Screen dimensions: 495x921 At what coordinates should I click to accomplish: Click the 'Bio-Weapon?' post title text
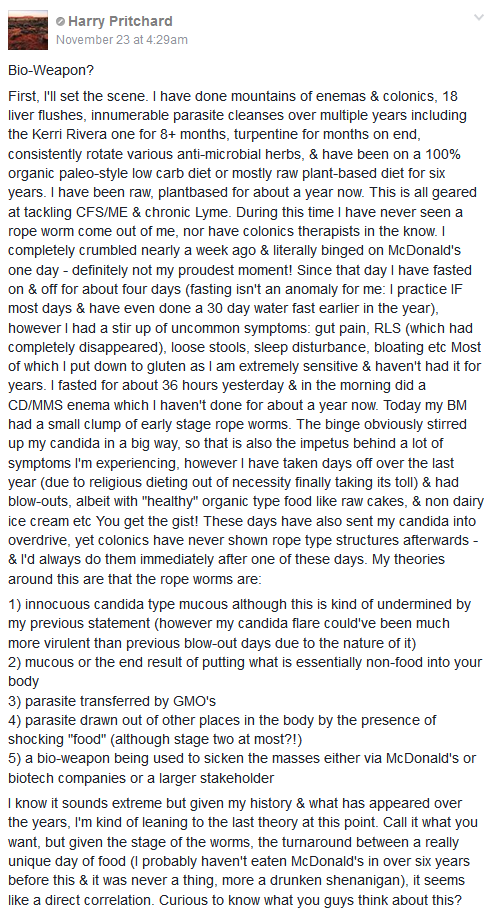pos(51,70)
